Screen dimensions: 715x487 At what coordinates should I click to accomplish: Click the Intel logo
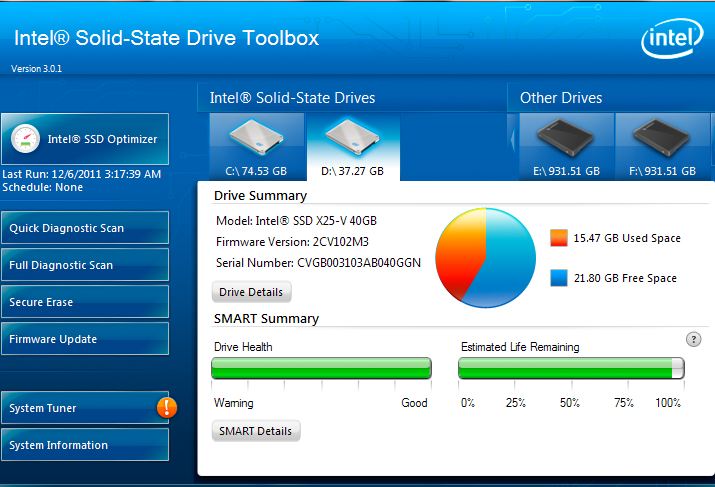[x=672, y=38]
